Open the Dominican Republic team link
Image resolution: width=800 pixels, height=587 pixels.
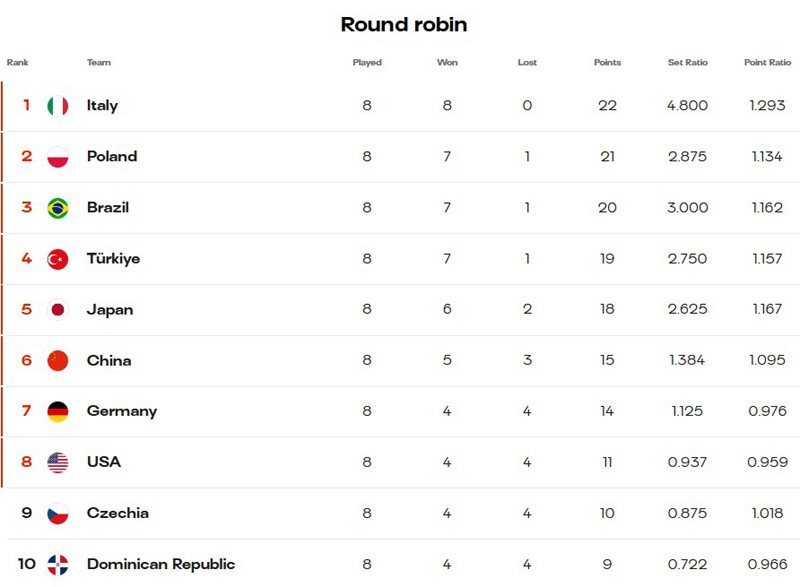coord(161,564)
